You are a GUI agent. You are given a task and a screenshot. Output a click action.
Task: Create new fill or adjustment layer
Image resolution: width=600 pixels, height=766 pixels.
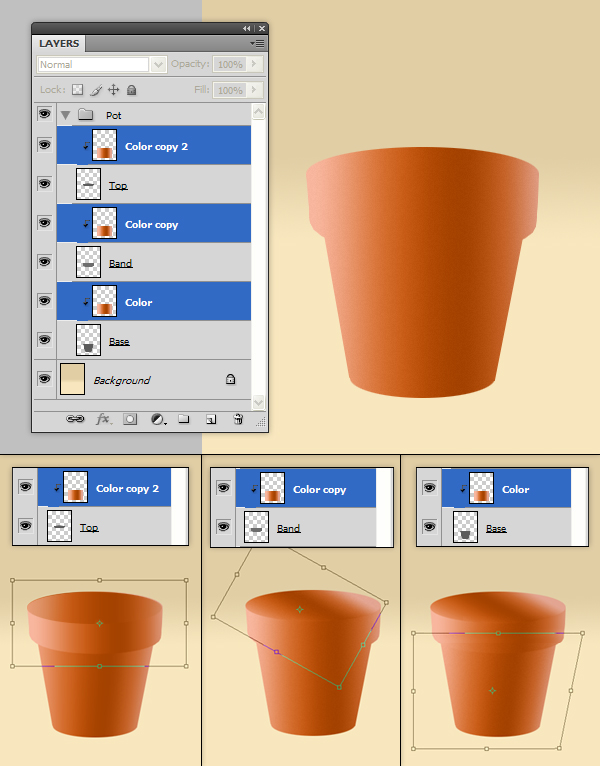coord(157,420)
